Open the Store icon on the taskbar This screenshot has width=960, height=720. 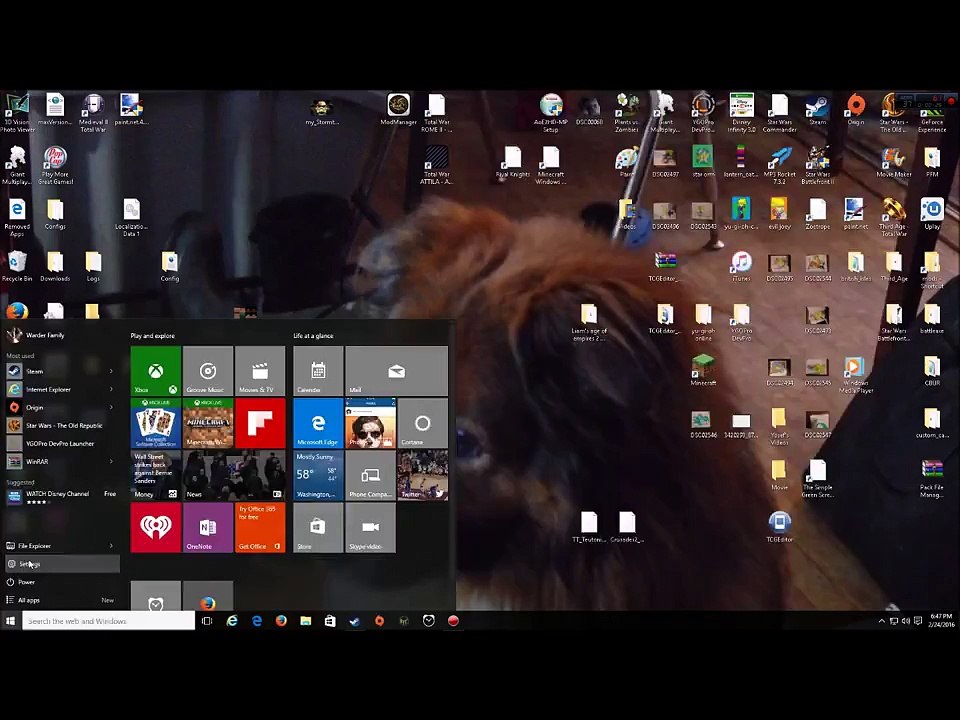click(x=330, y=621)
